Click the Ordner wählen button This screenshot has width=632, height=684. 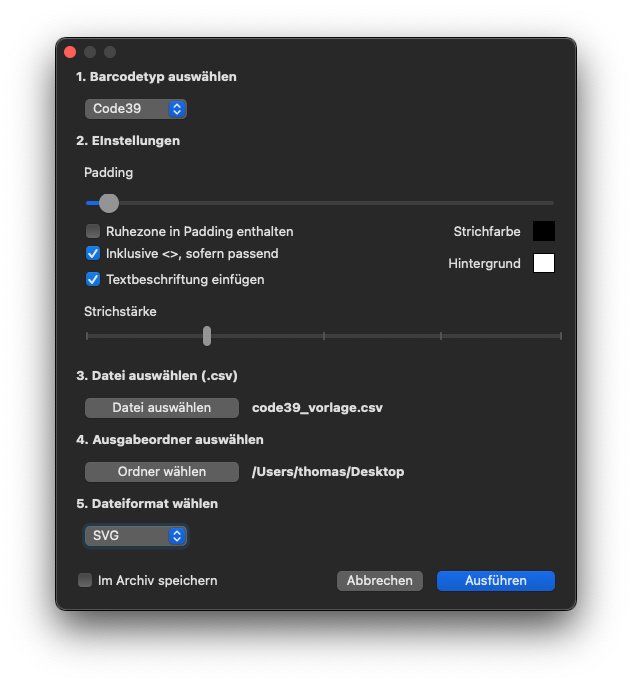click(x=162, y=472)
